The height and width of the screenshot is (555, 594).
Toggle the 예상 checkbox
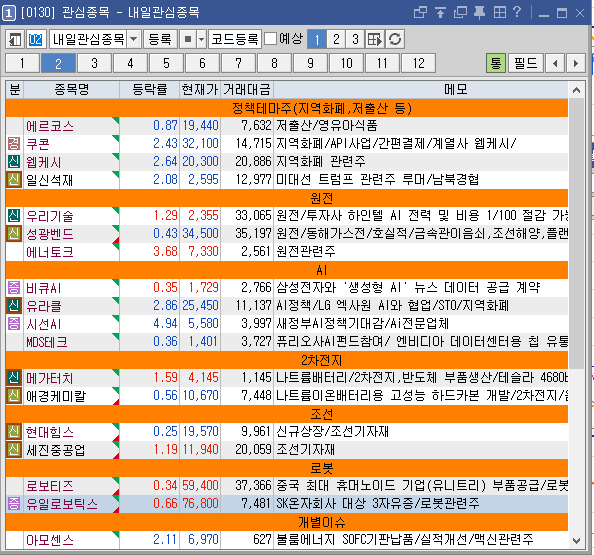(x=270, y=38)
